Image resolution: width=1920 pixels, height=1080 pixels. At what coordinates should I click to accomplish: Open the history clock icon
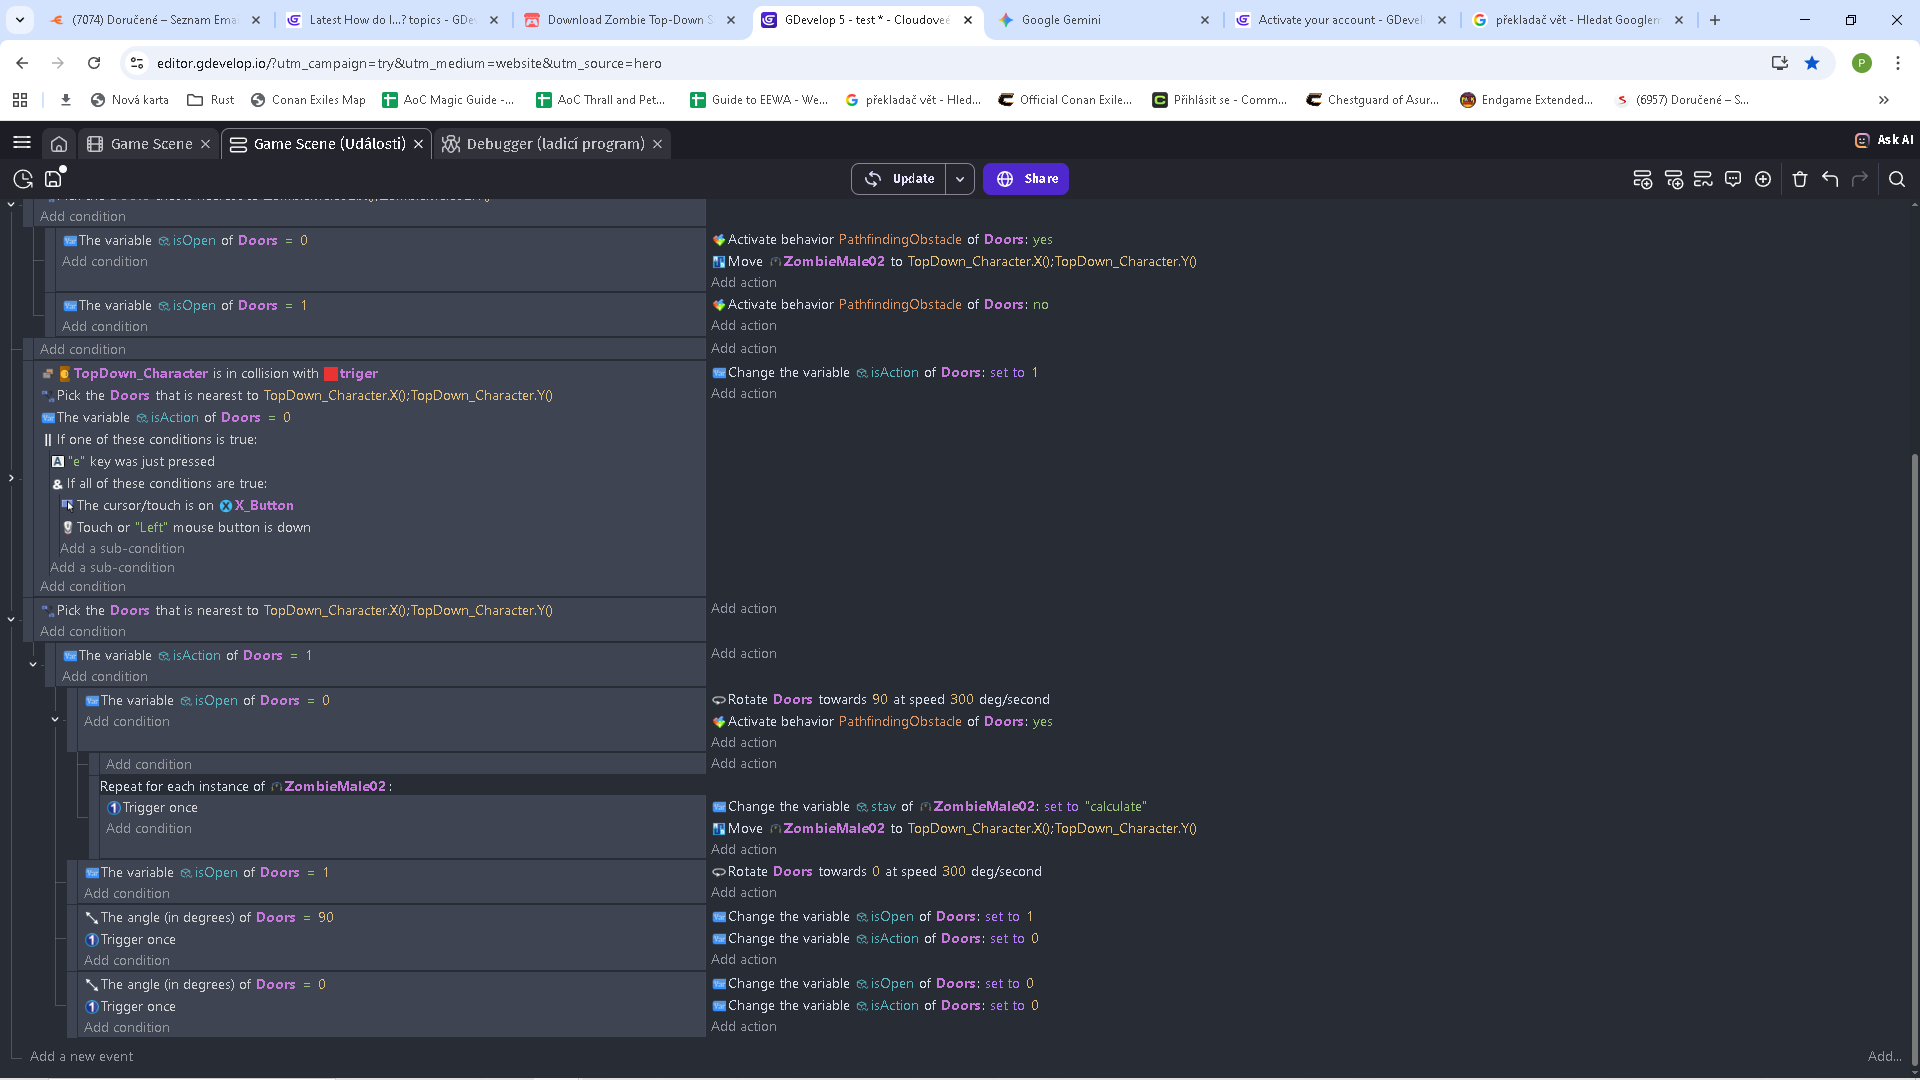pos(23,179)
